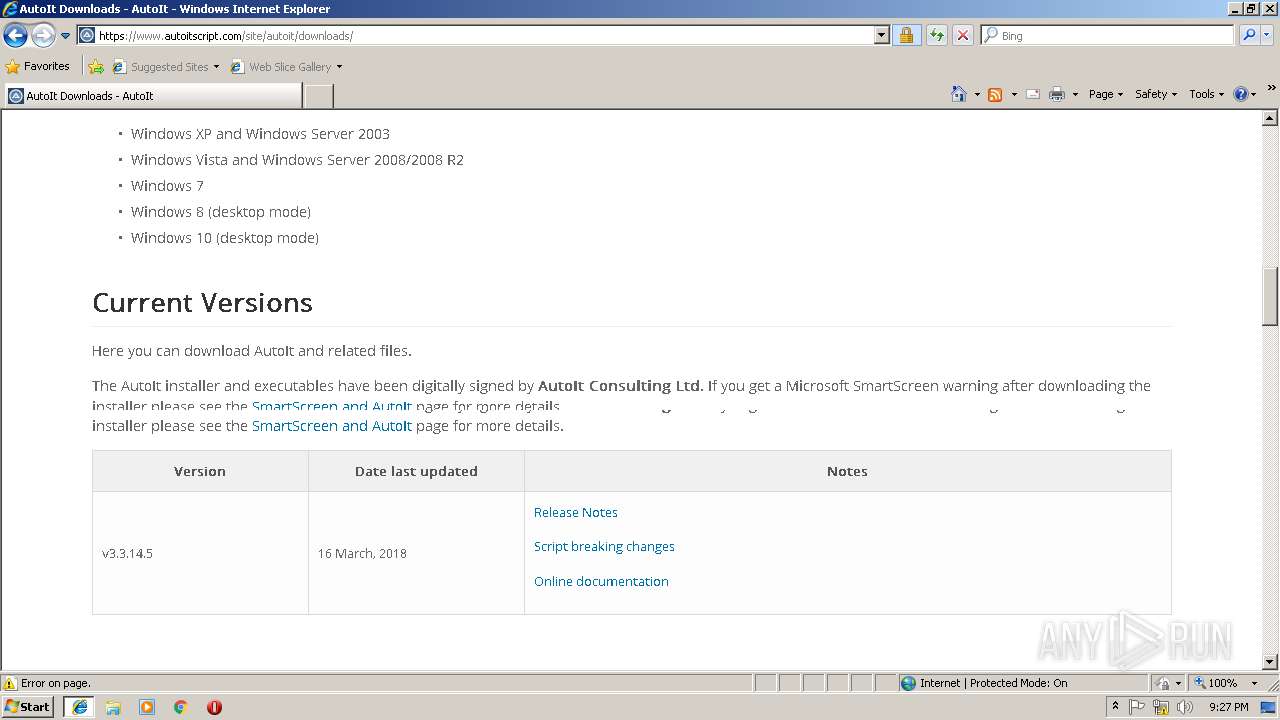Click the Forward navigation arrow
Image resolution: width=1280 pixels, height=720 pixels.
[x=43, y=36]
